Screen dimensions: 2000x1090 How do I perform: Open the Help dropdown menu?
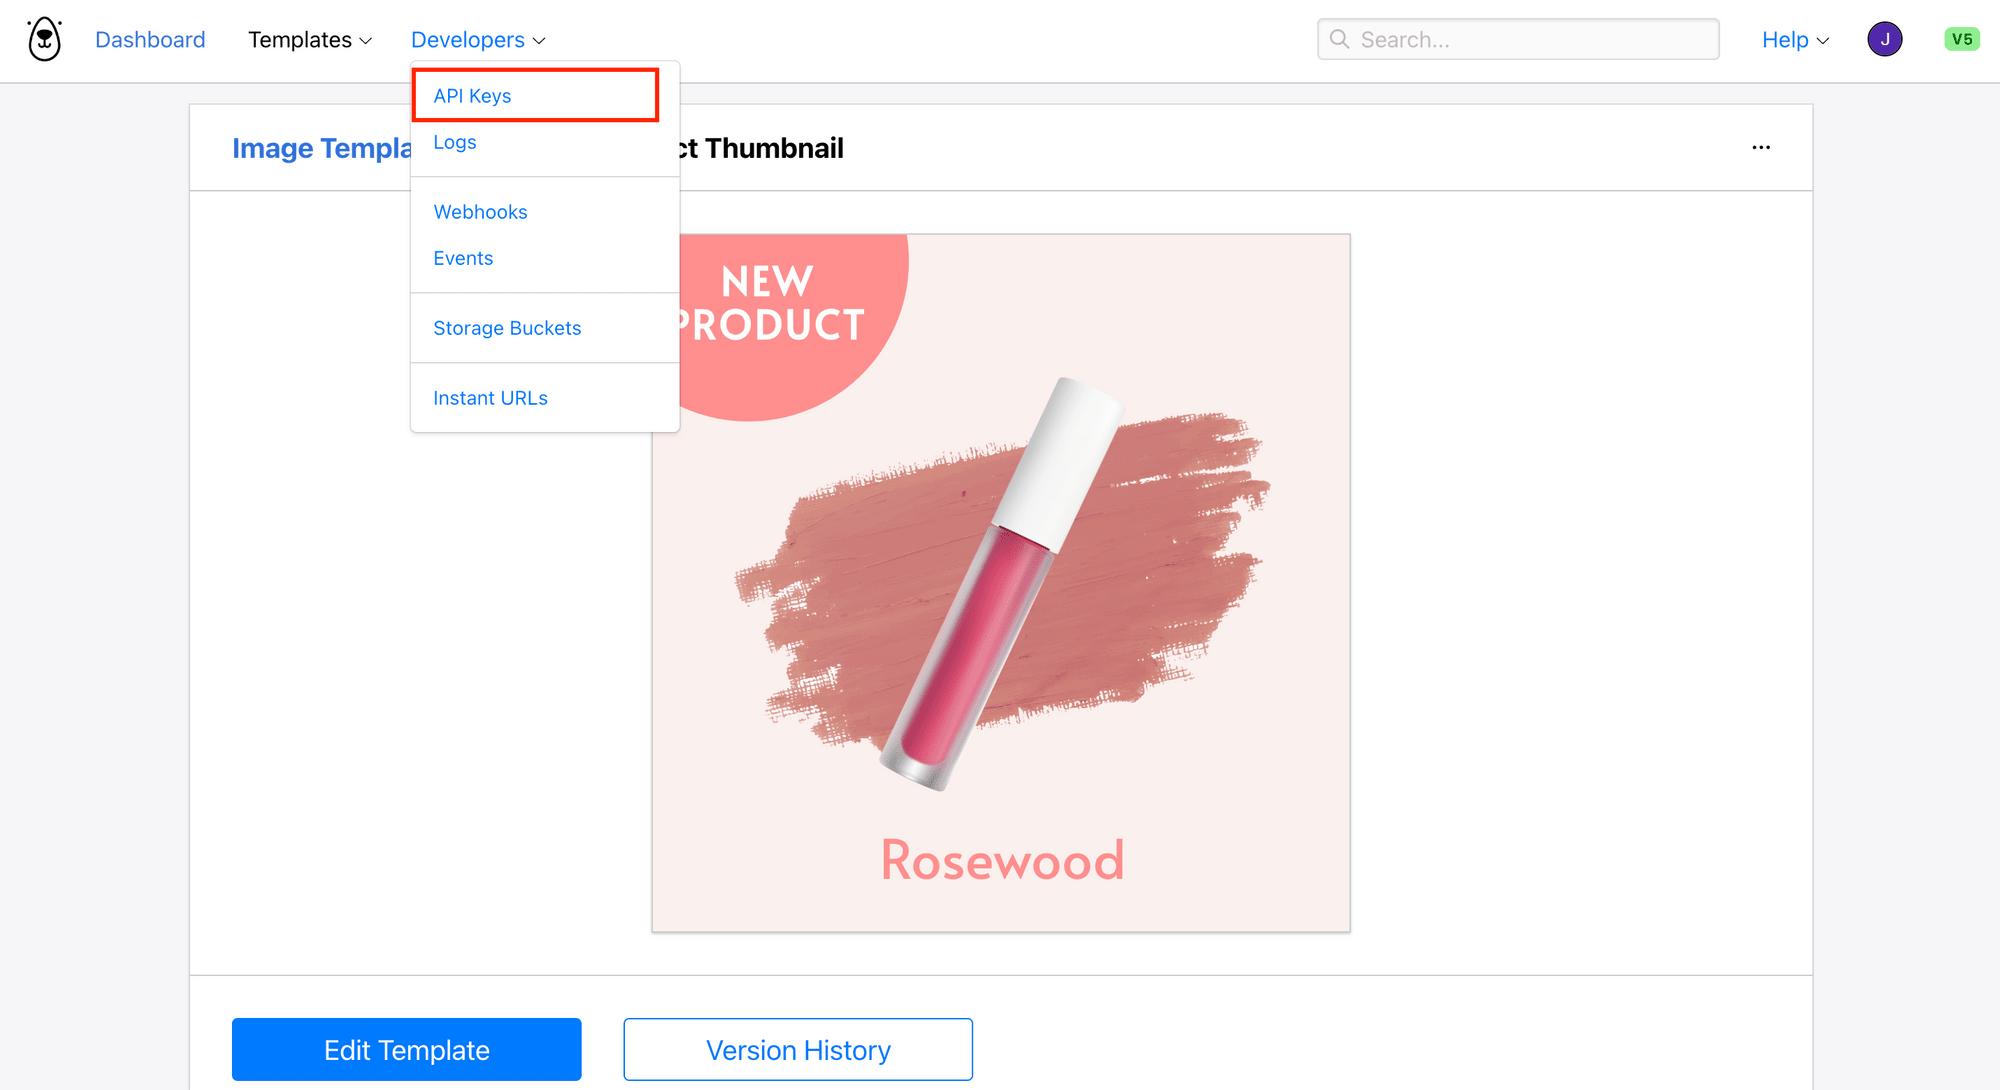point(1795,40)
